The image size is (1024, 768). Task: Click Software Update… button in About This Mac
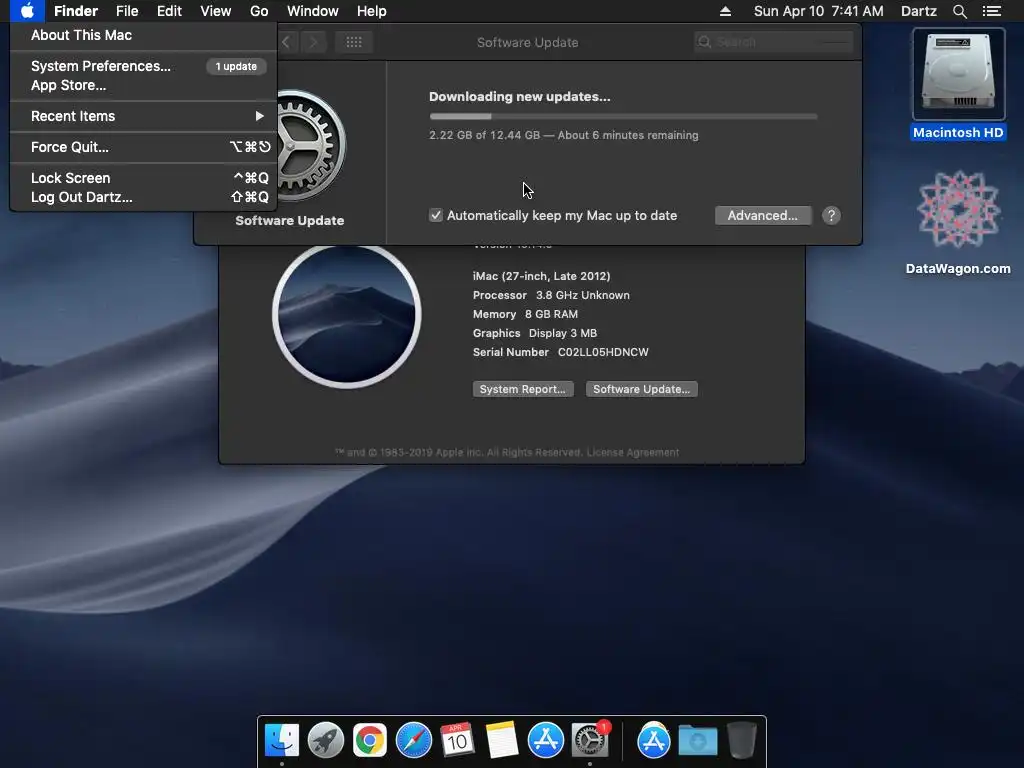(641, 389)
